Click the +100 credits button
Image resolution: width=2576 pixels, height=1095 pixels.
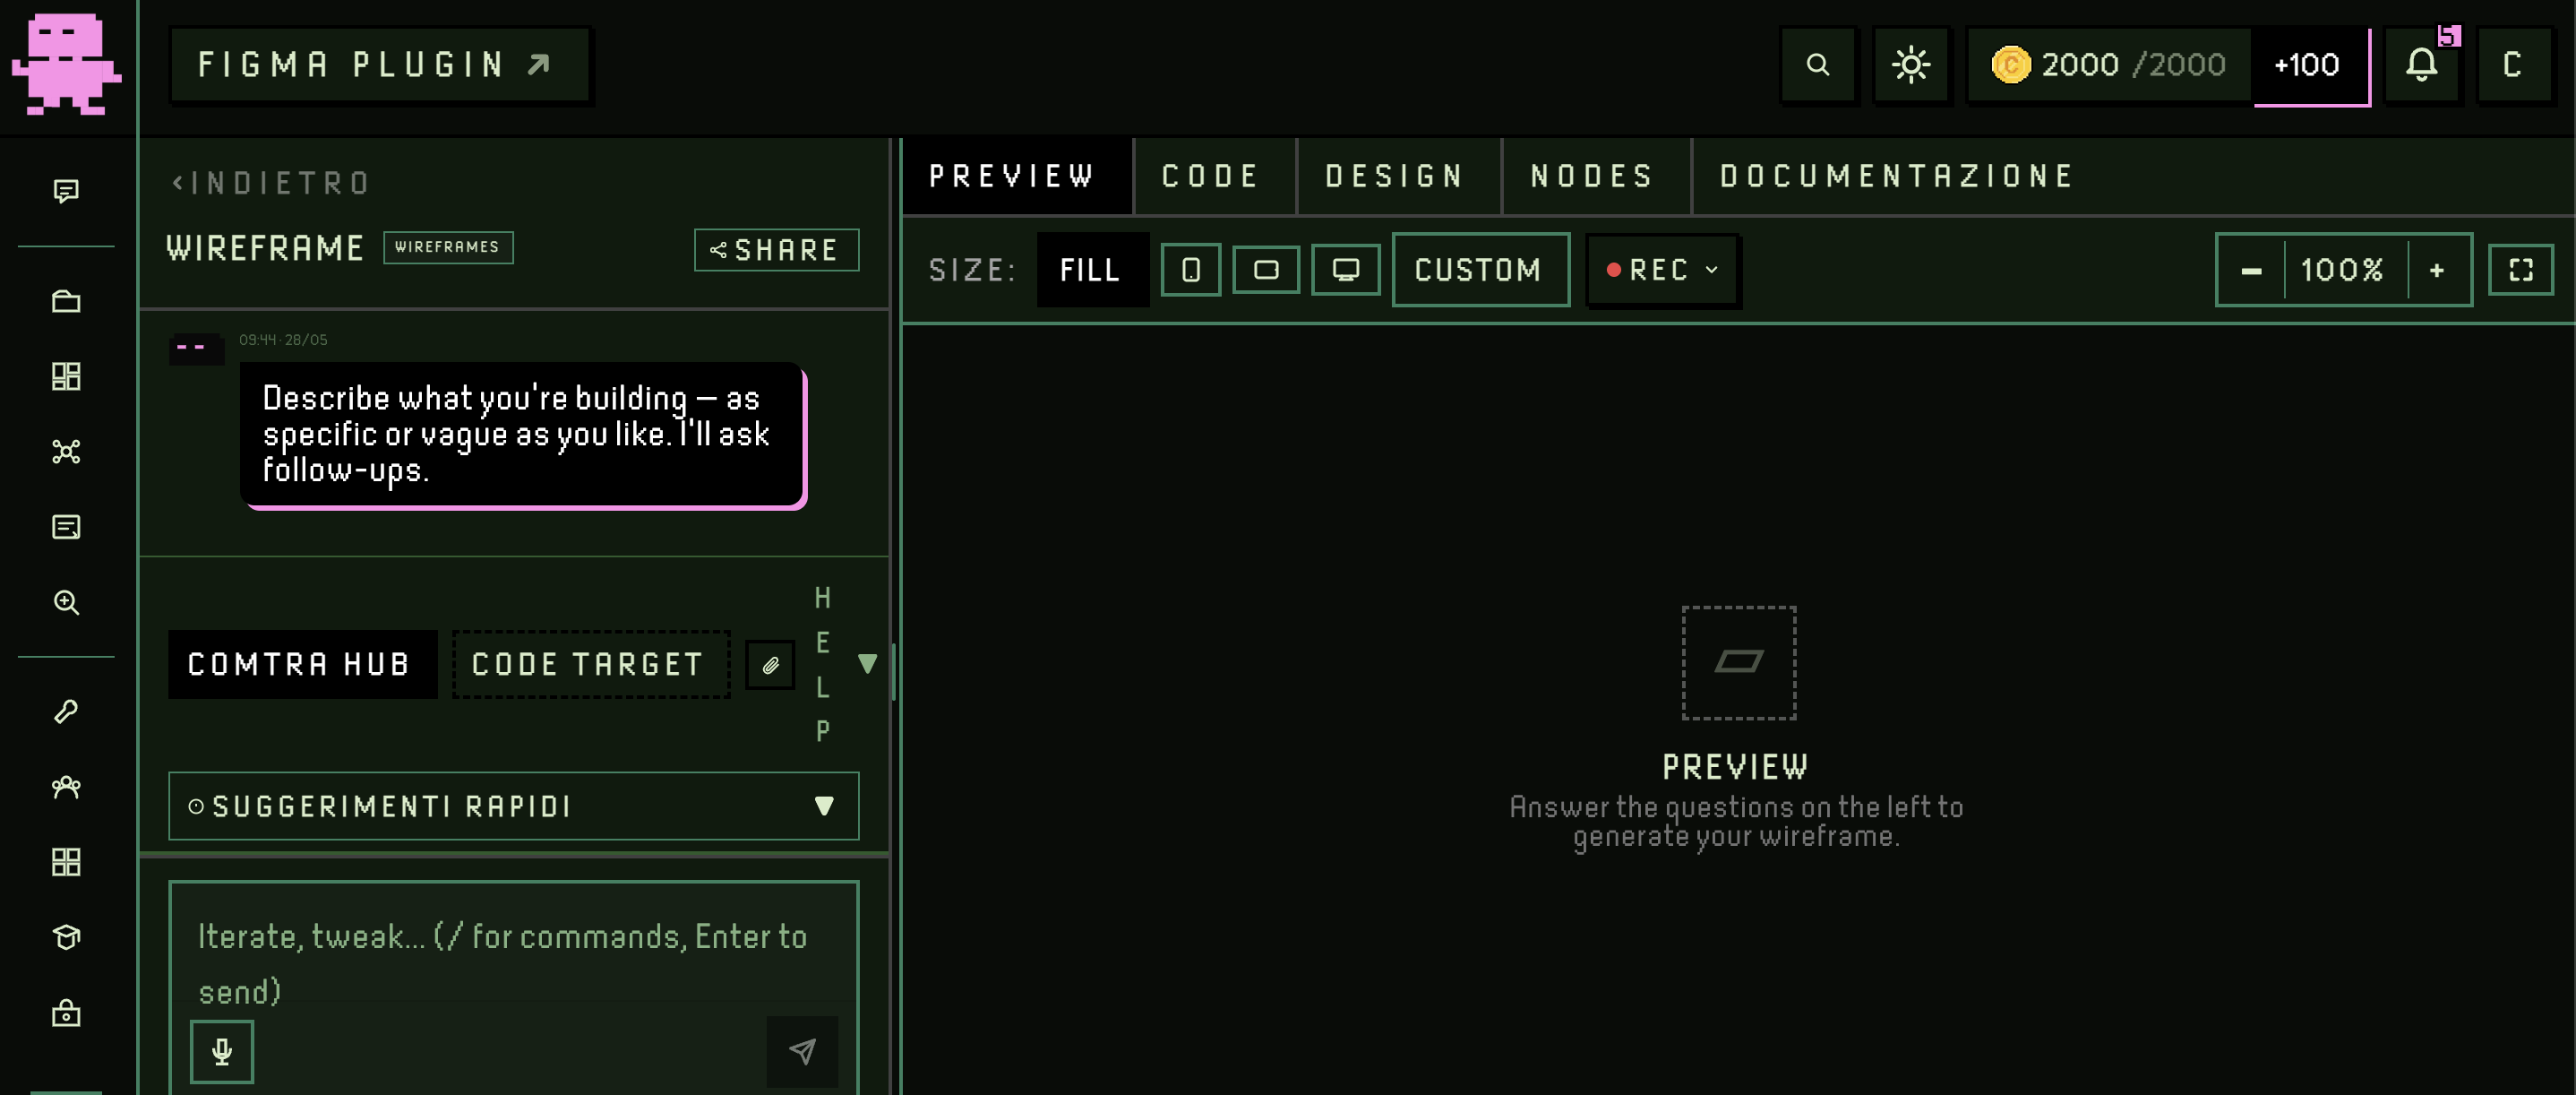point(2309,64)
